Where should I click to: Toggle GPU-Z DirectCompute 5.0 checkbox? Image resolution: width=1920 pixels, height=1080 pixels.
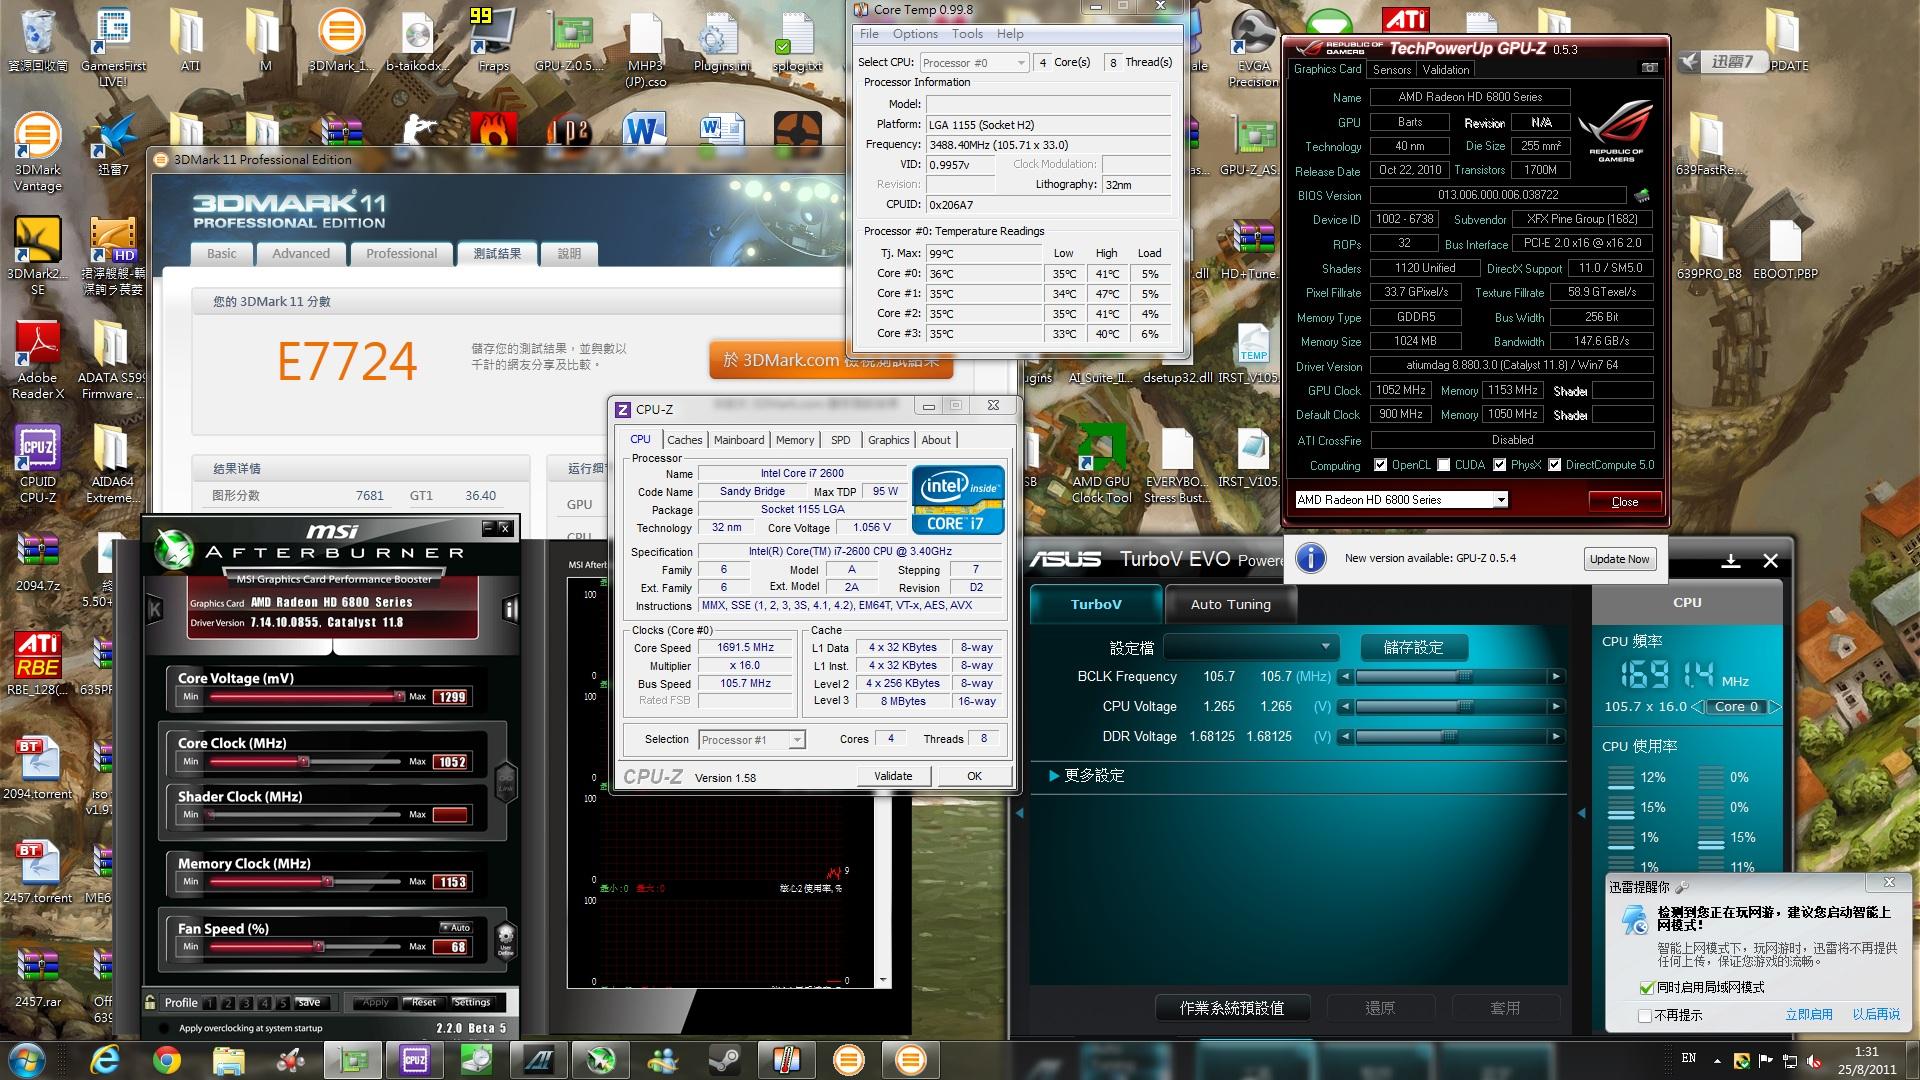tap(1554, 465)
